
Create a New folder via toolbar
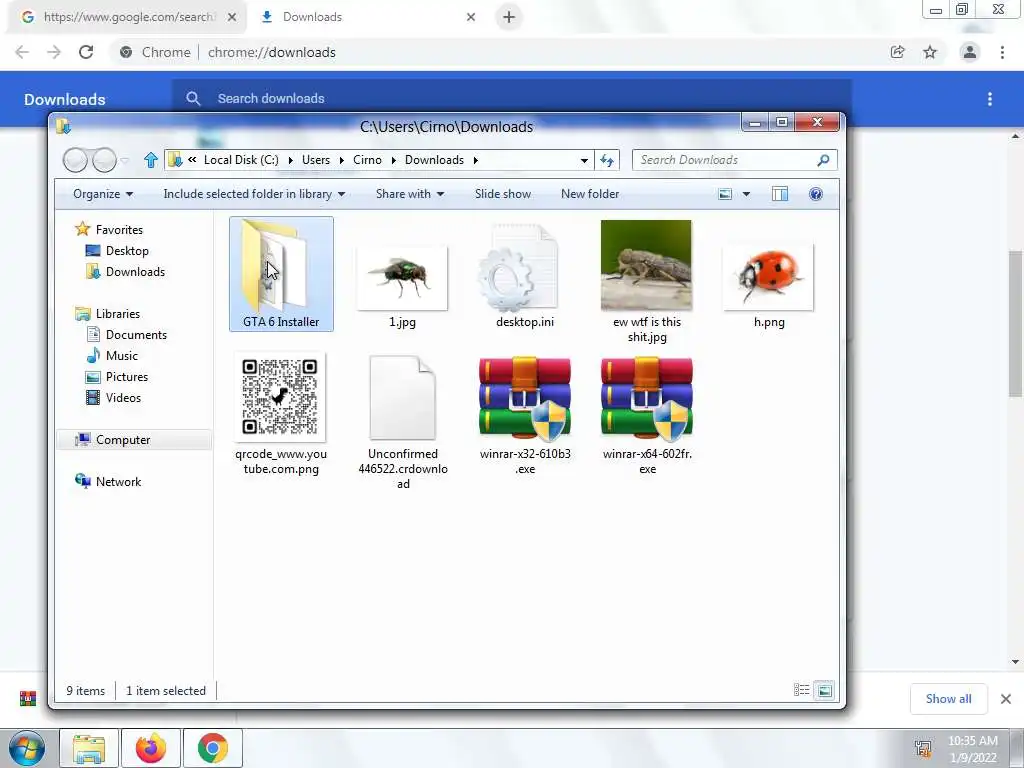click(590, 194)
